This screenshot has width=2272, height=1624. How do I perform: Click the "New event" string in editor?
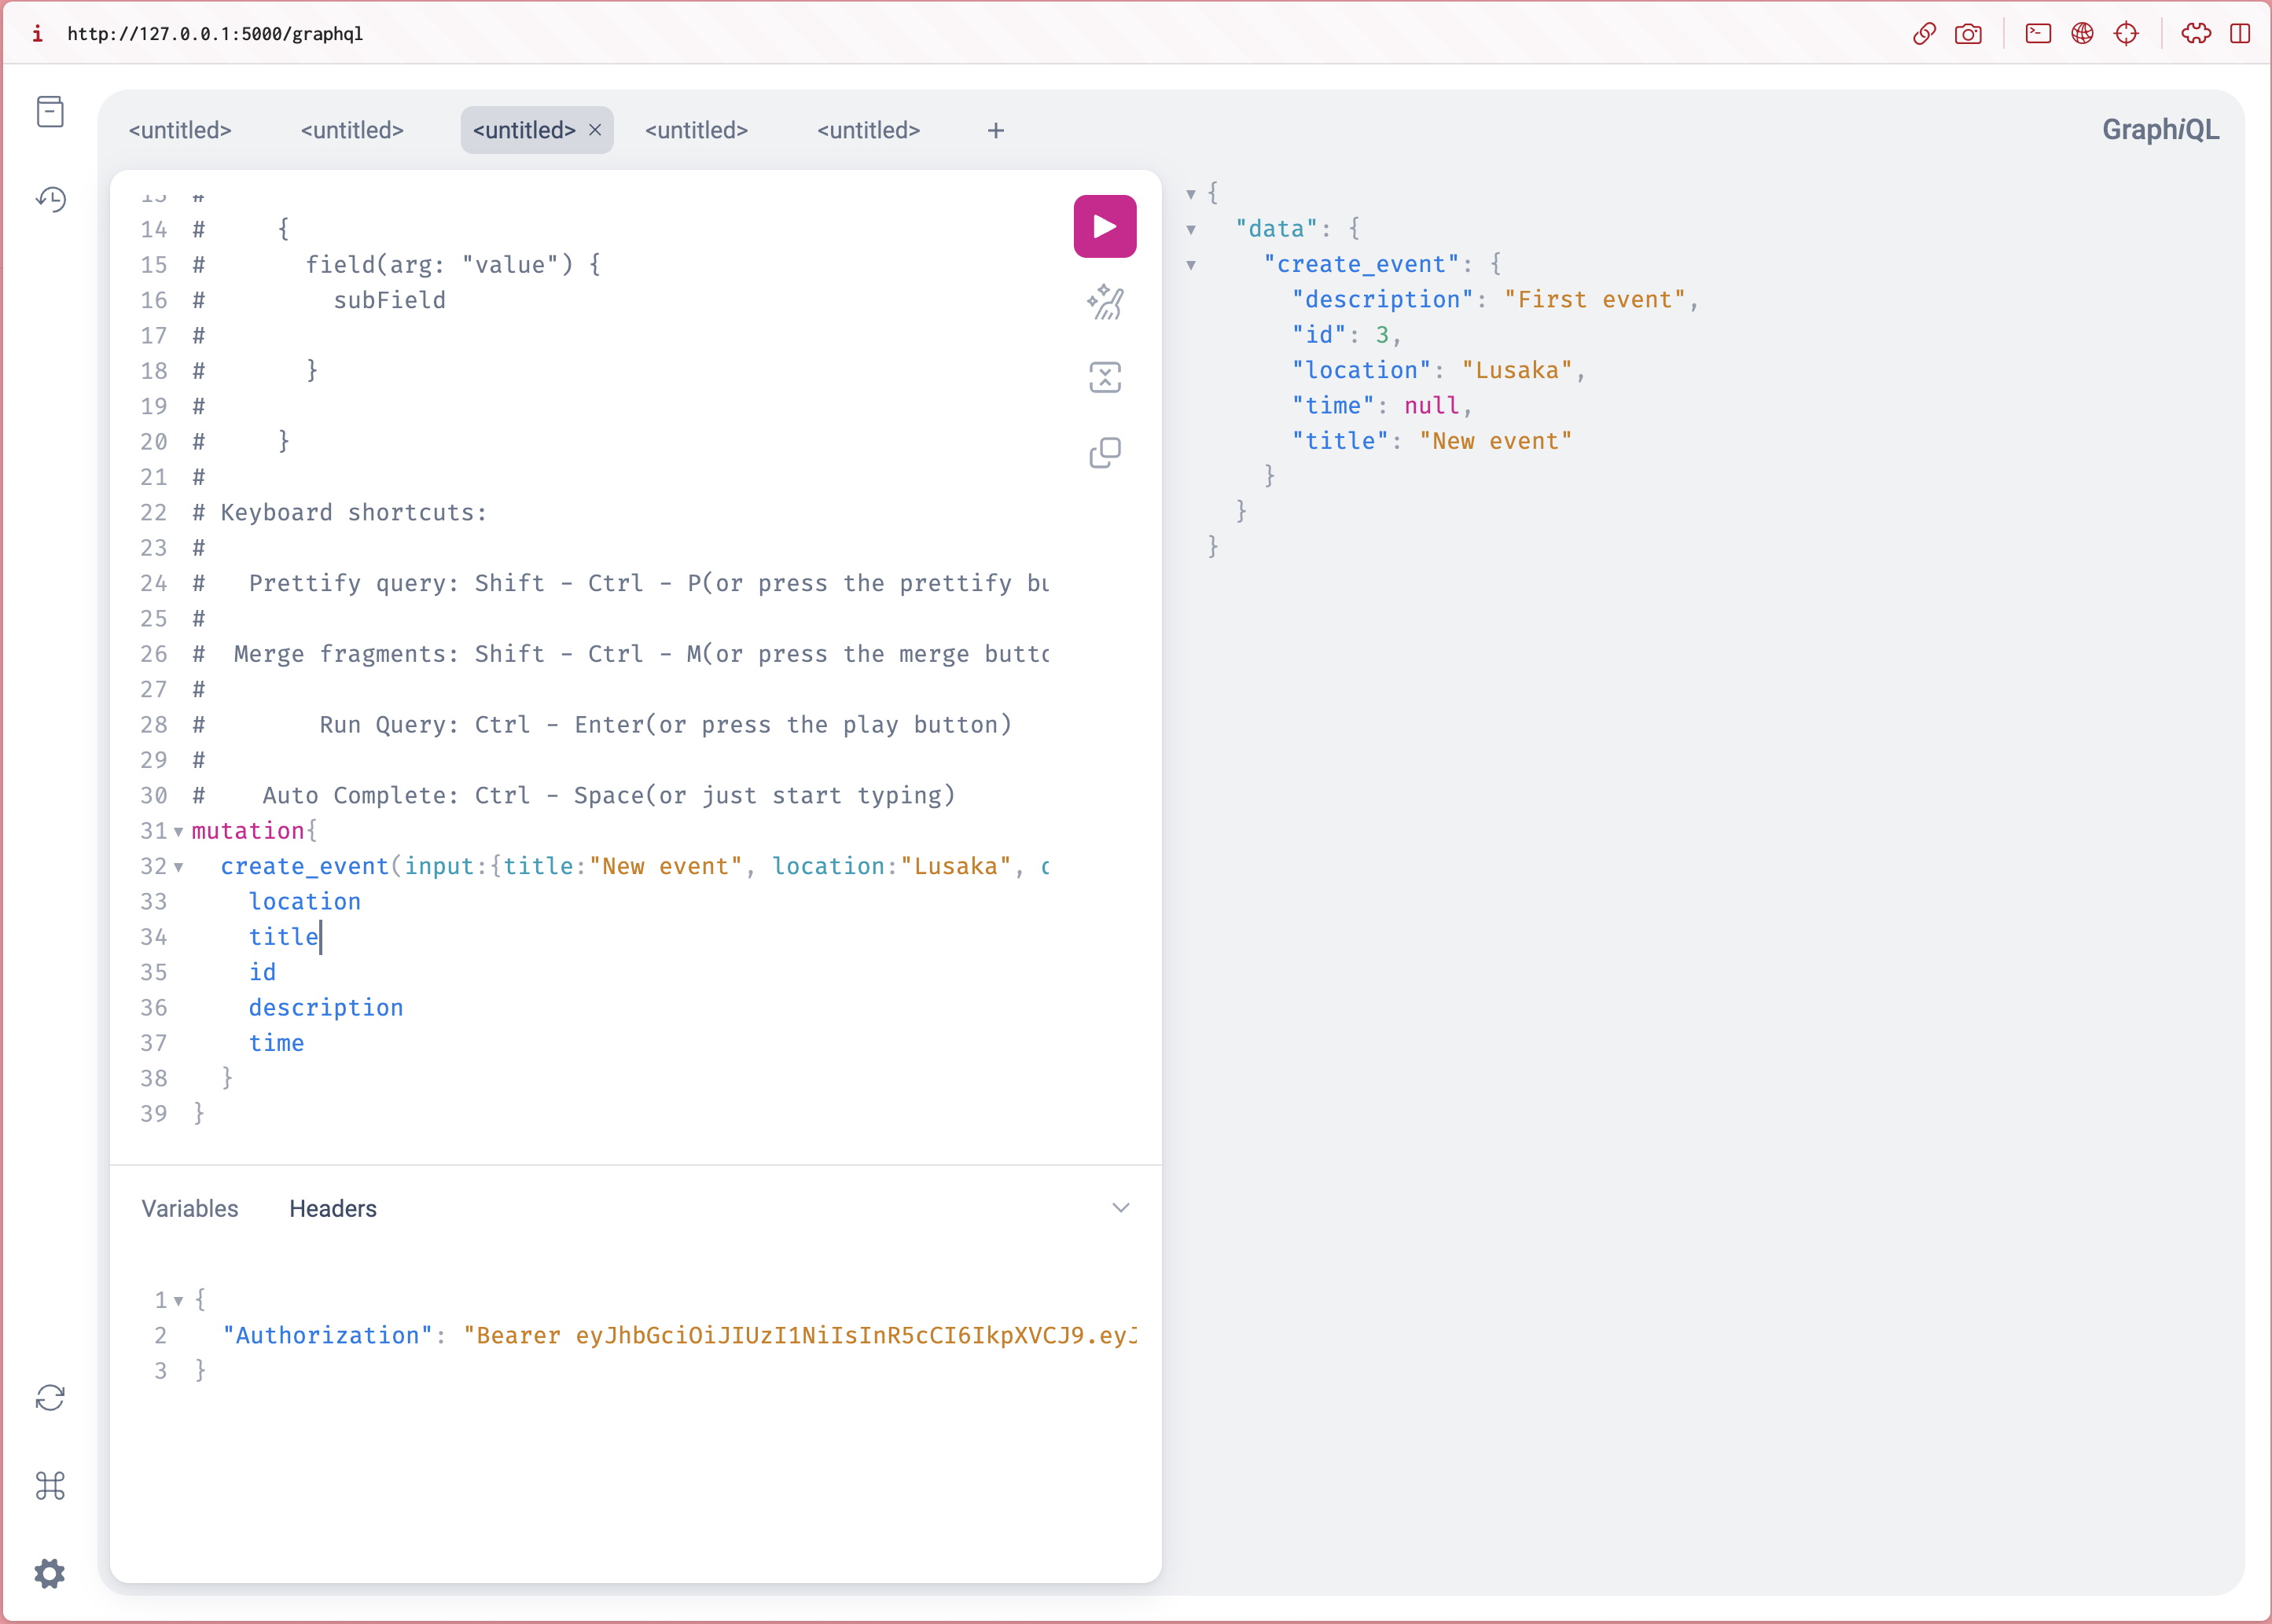point(665,866)
